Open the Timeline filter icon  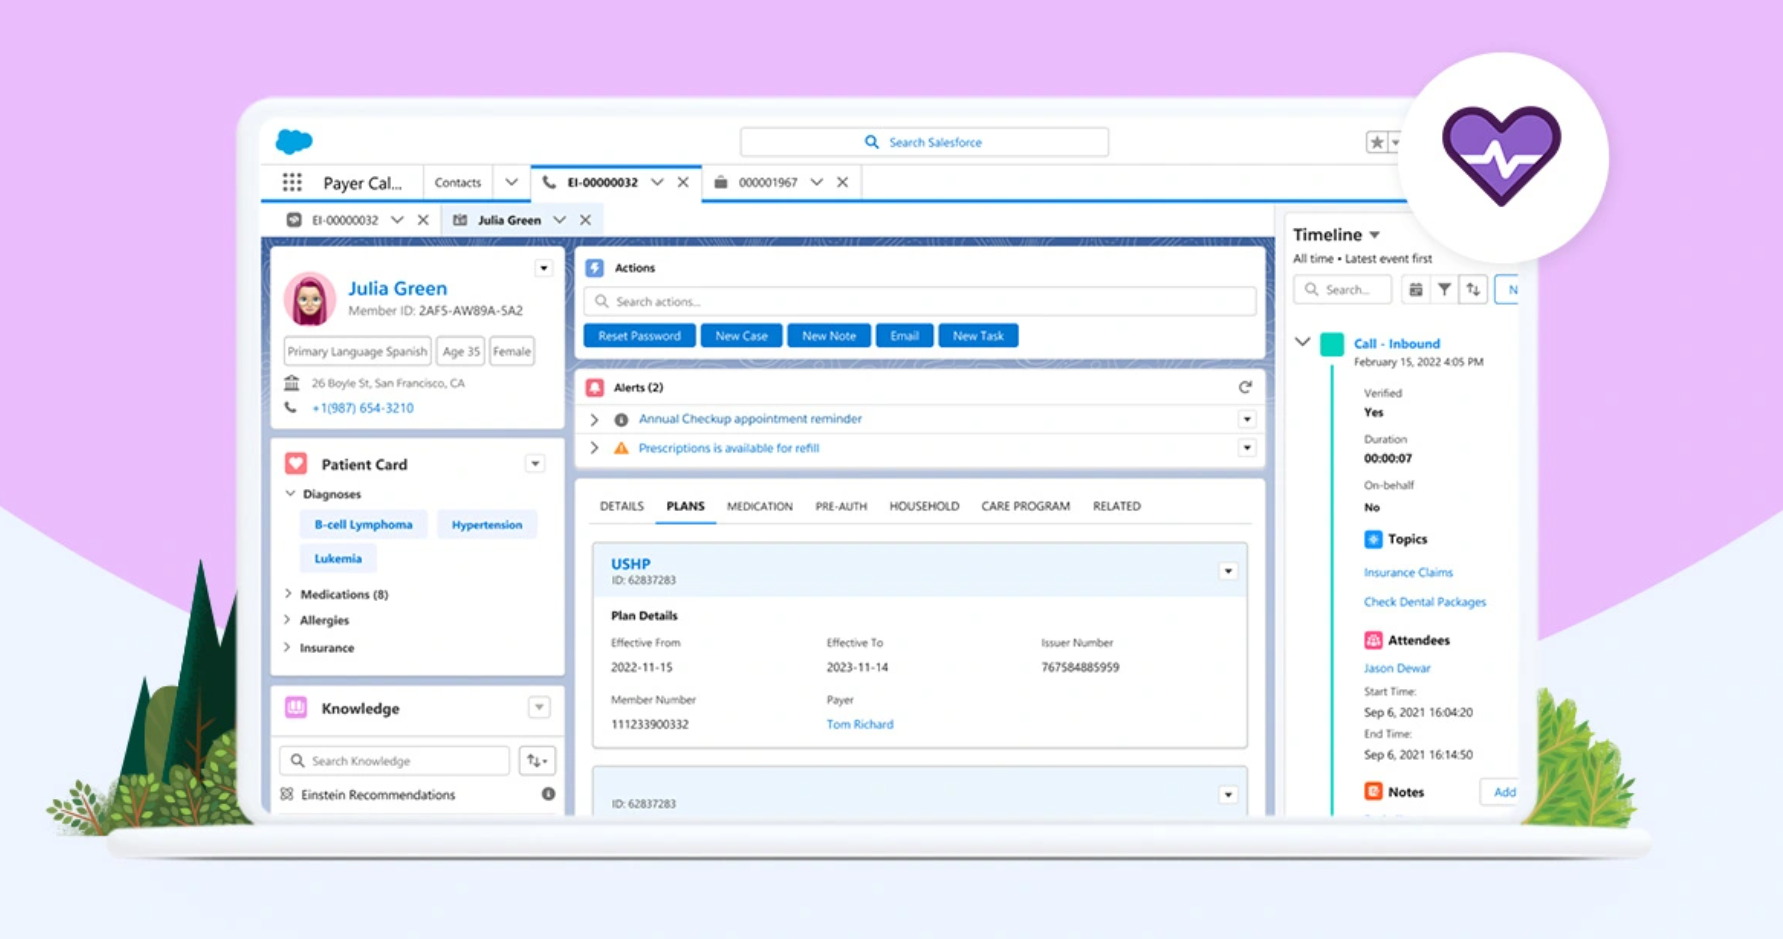point(1444,289)
